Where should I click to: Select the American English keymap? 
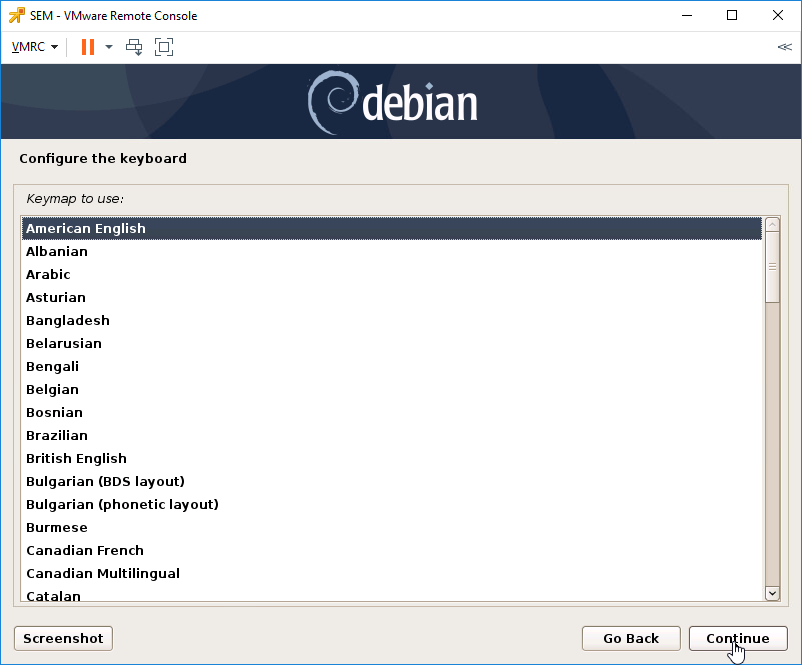pos(392,229)
